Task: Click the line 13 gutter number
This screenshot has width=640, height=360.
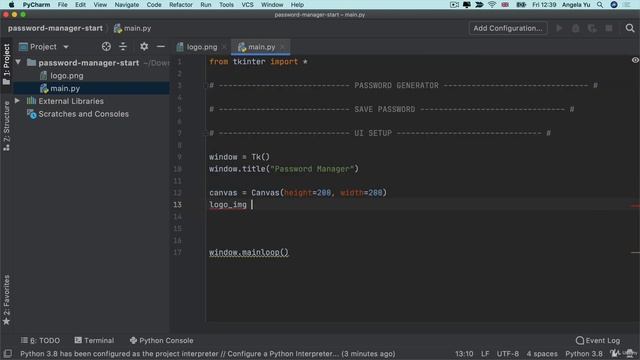Action: [178, 204]
